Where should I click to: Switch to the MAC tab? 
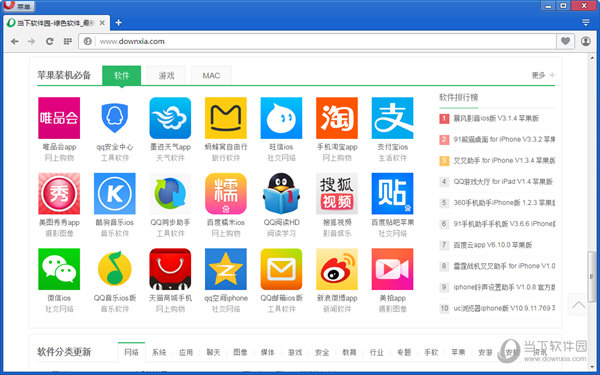click(x=211, y=75)
